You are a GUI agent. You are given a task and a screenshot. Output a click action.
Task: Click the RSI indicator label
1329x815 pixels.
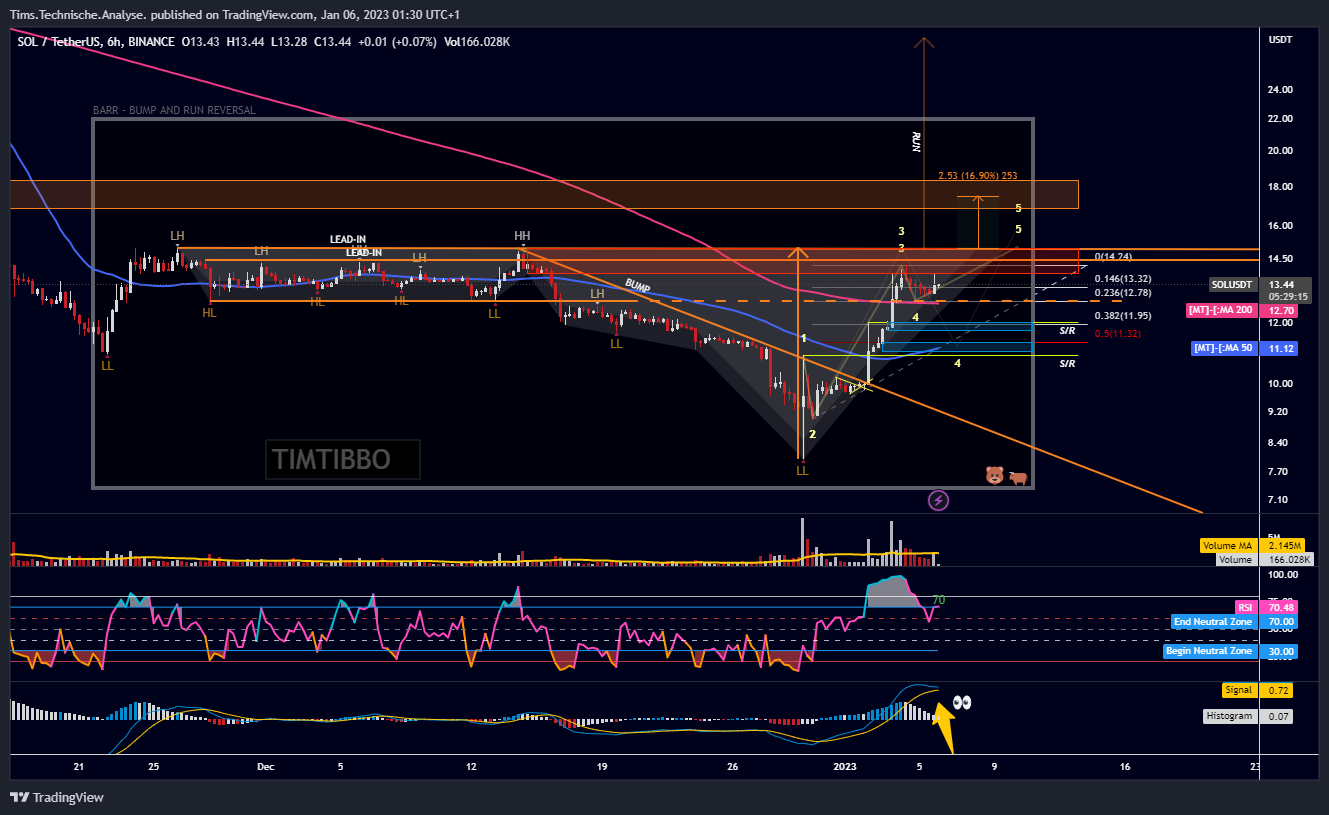click(1244, 607)
